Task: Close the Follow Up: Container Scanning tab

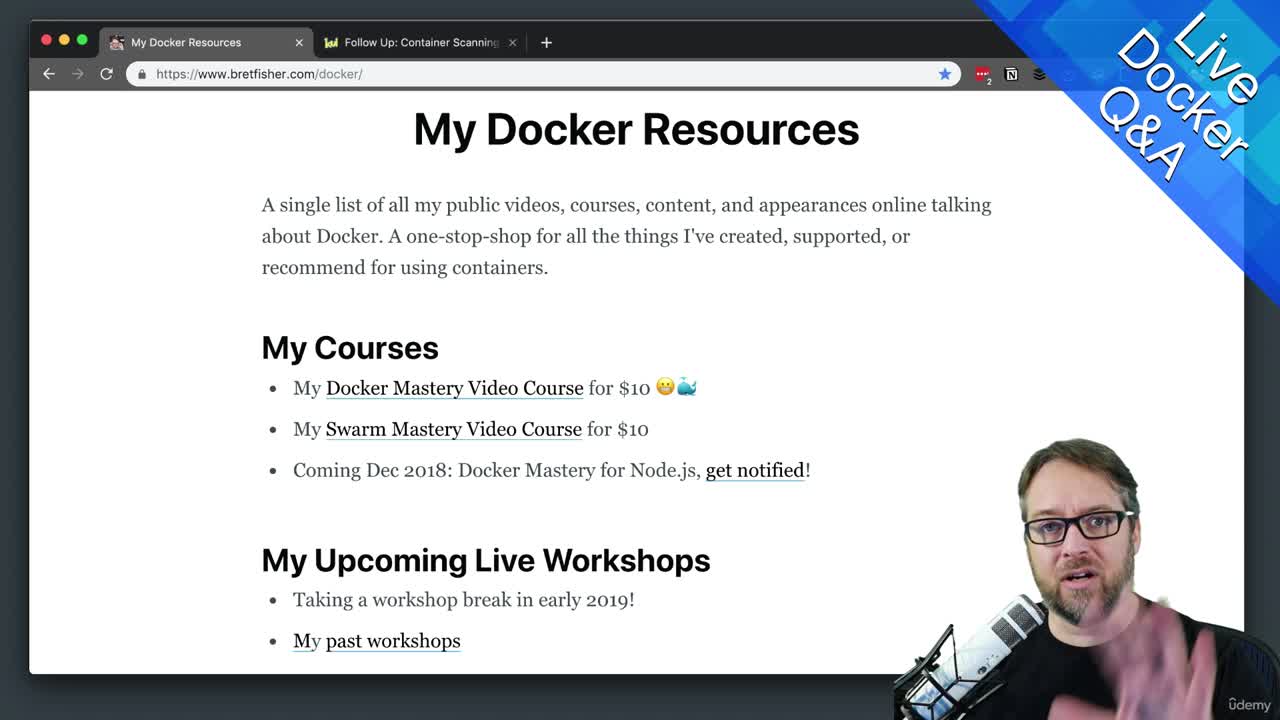Action: (x=513, y=42)
